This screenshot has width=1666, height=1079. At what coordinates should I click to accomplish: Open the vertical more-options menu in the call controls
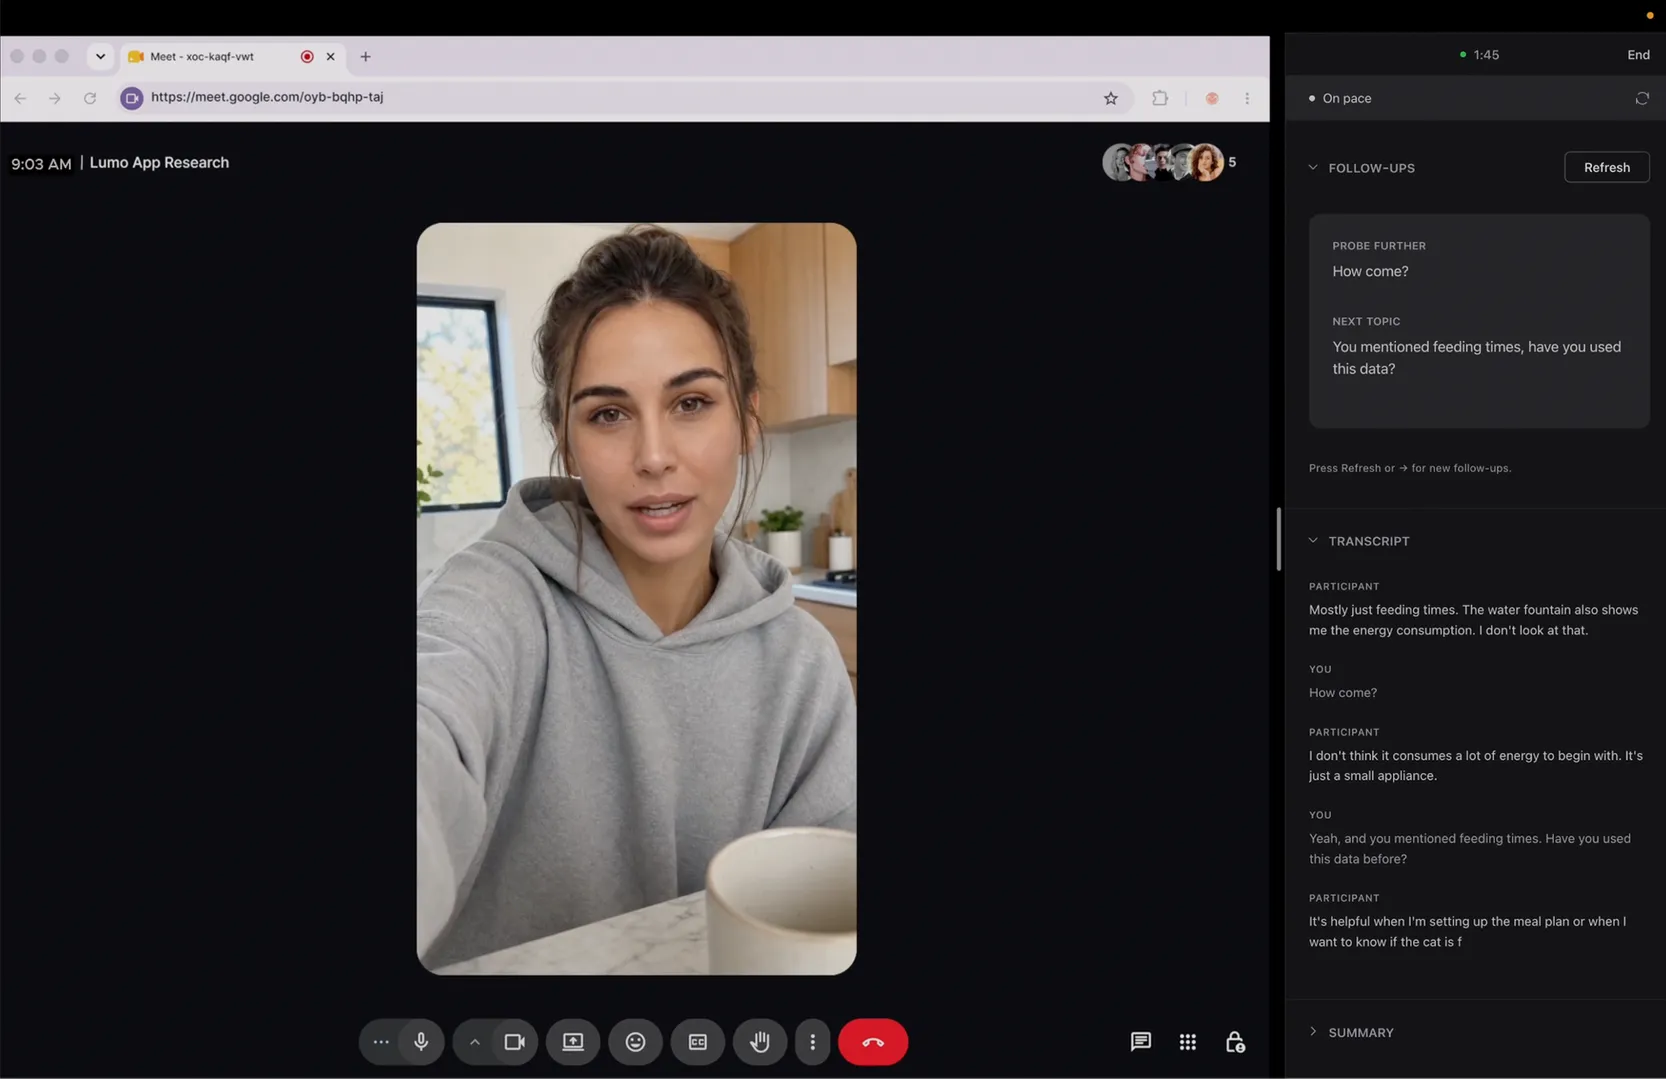coord(812,1042)
